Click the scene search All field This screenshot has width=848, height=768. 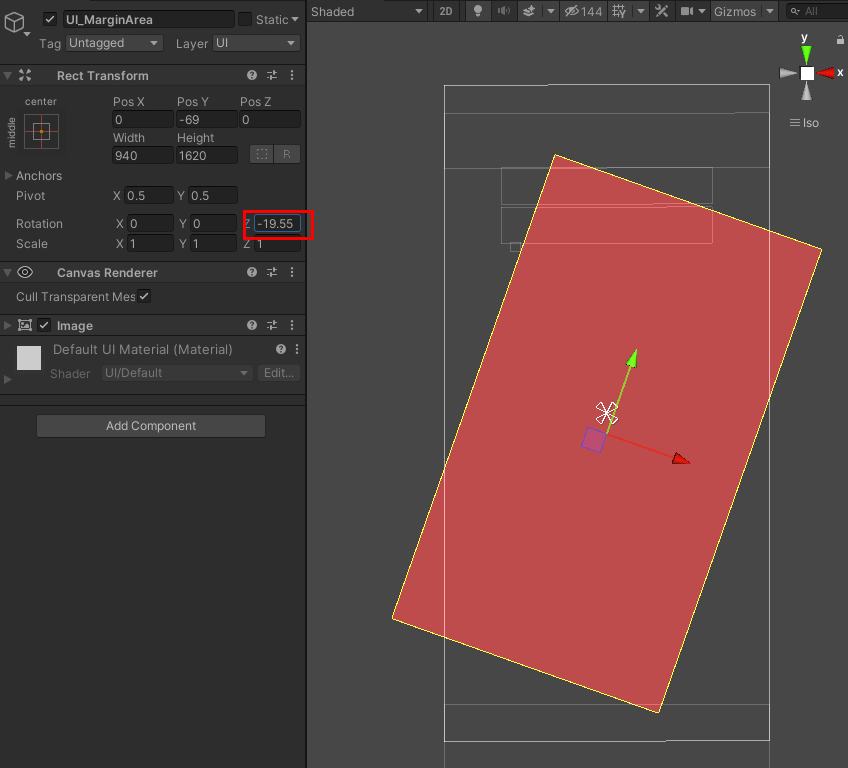(x=817, y=11)
